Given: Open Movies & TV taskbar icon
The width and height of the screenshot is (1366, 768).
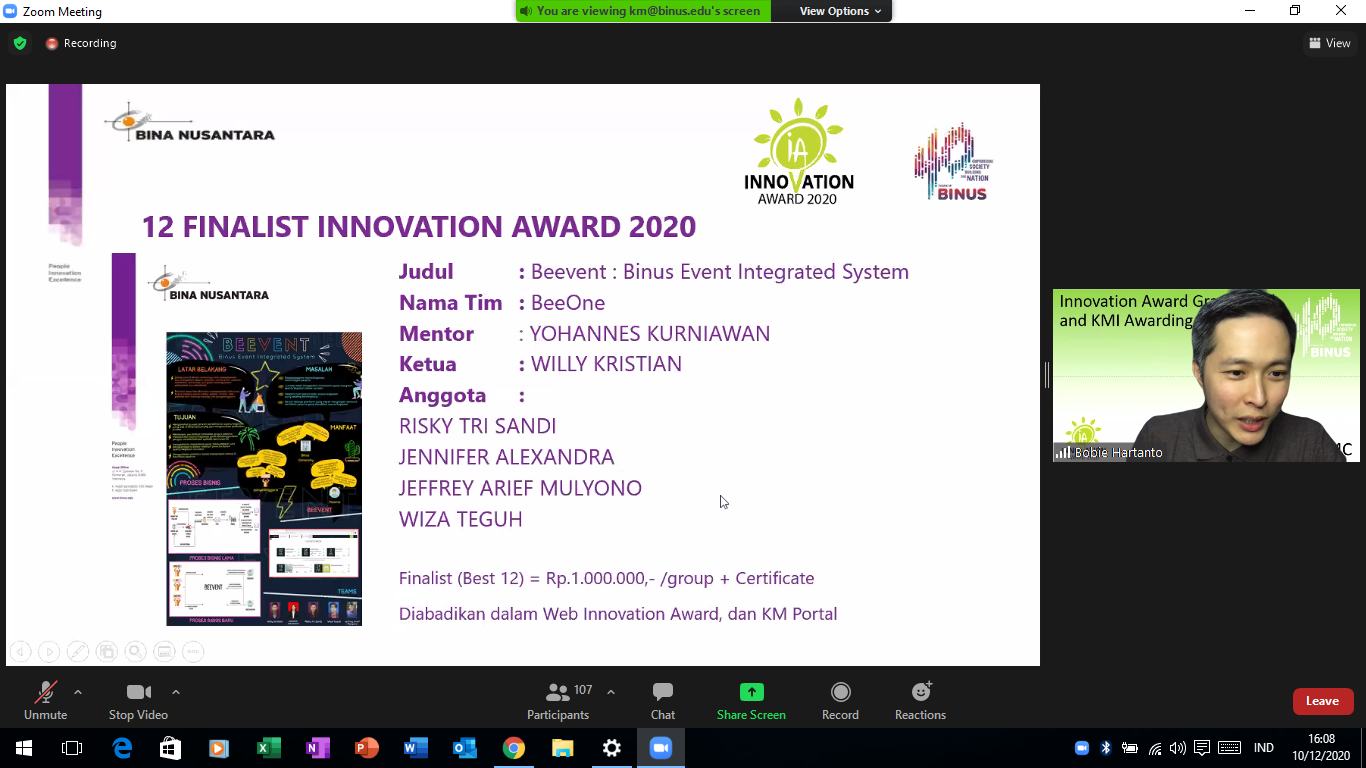Looking at the screenshot, I should pyautogui.click(x=219, y=748).
